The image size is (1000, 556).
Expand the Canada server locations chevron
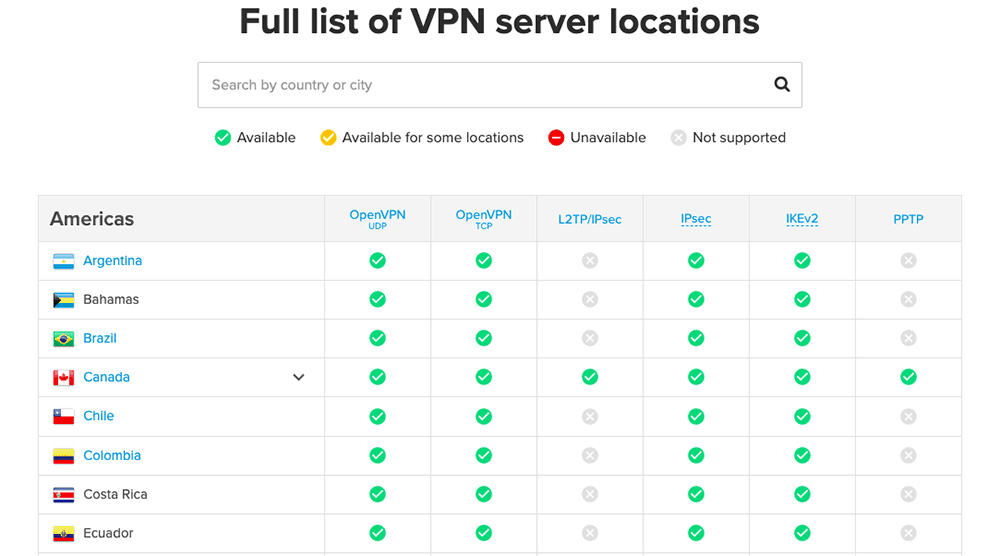[298, 377]
